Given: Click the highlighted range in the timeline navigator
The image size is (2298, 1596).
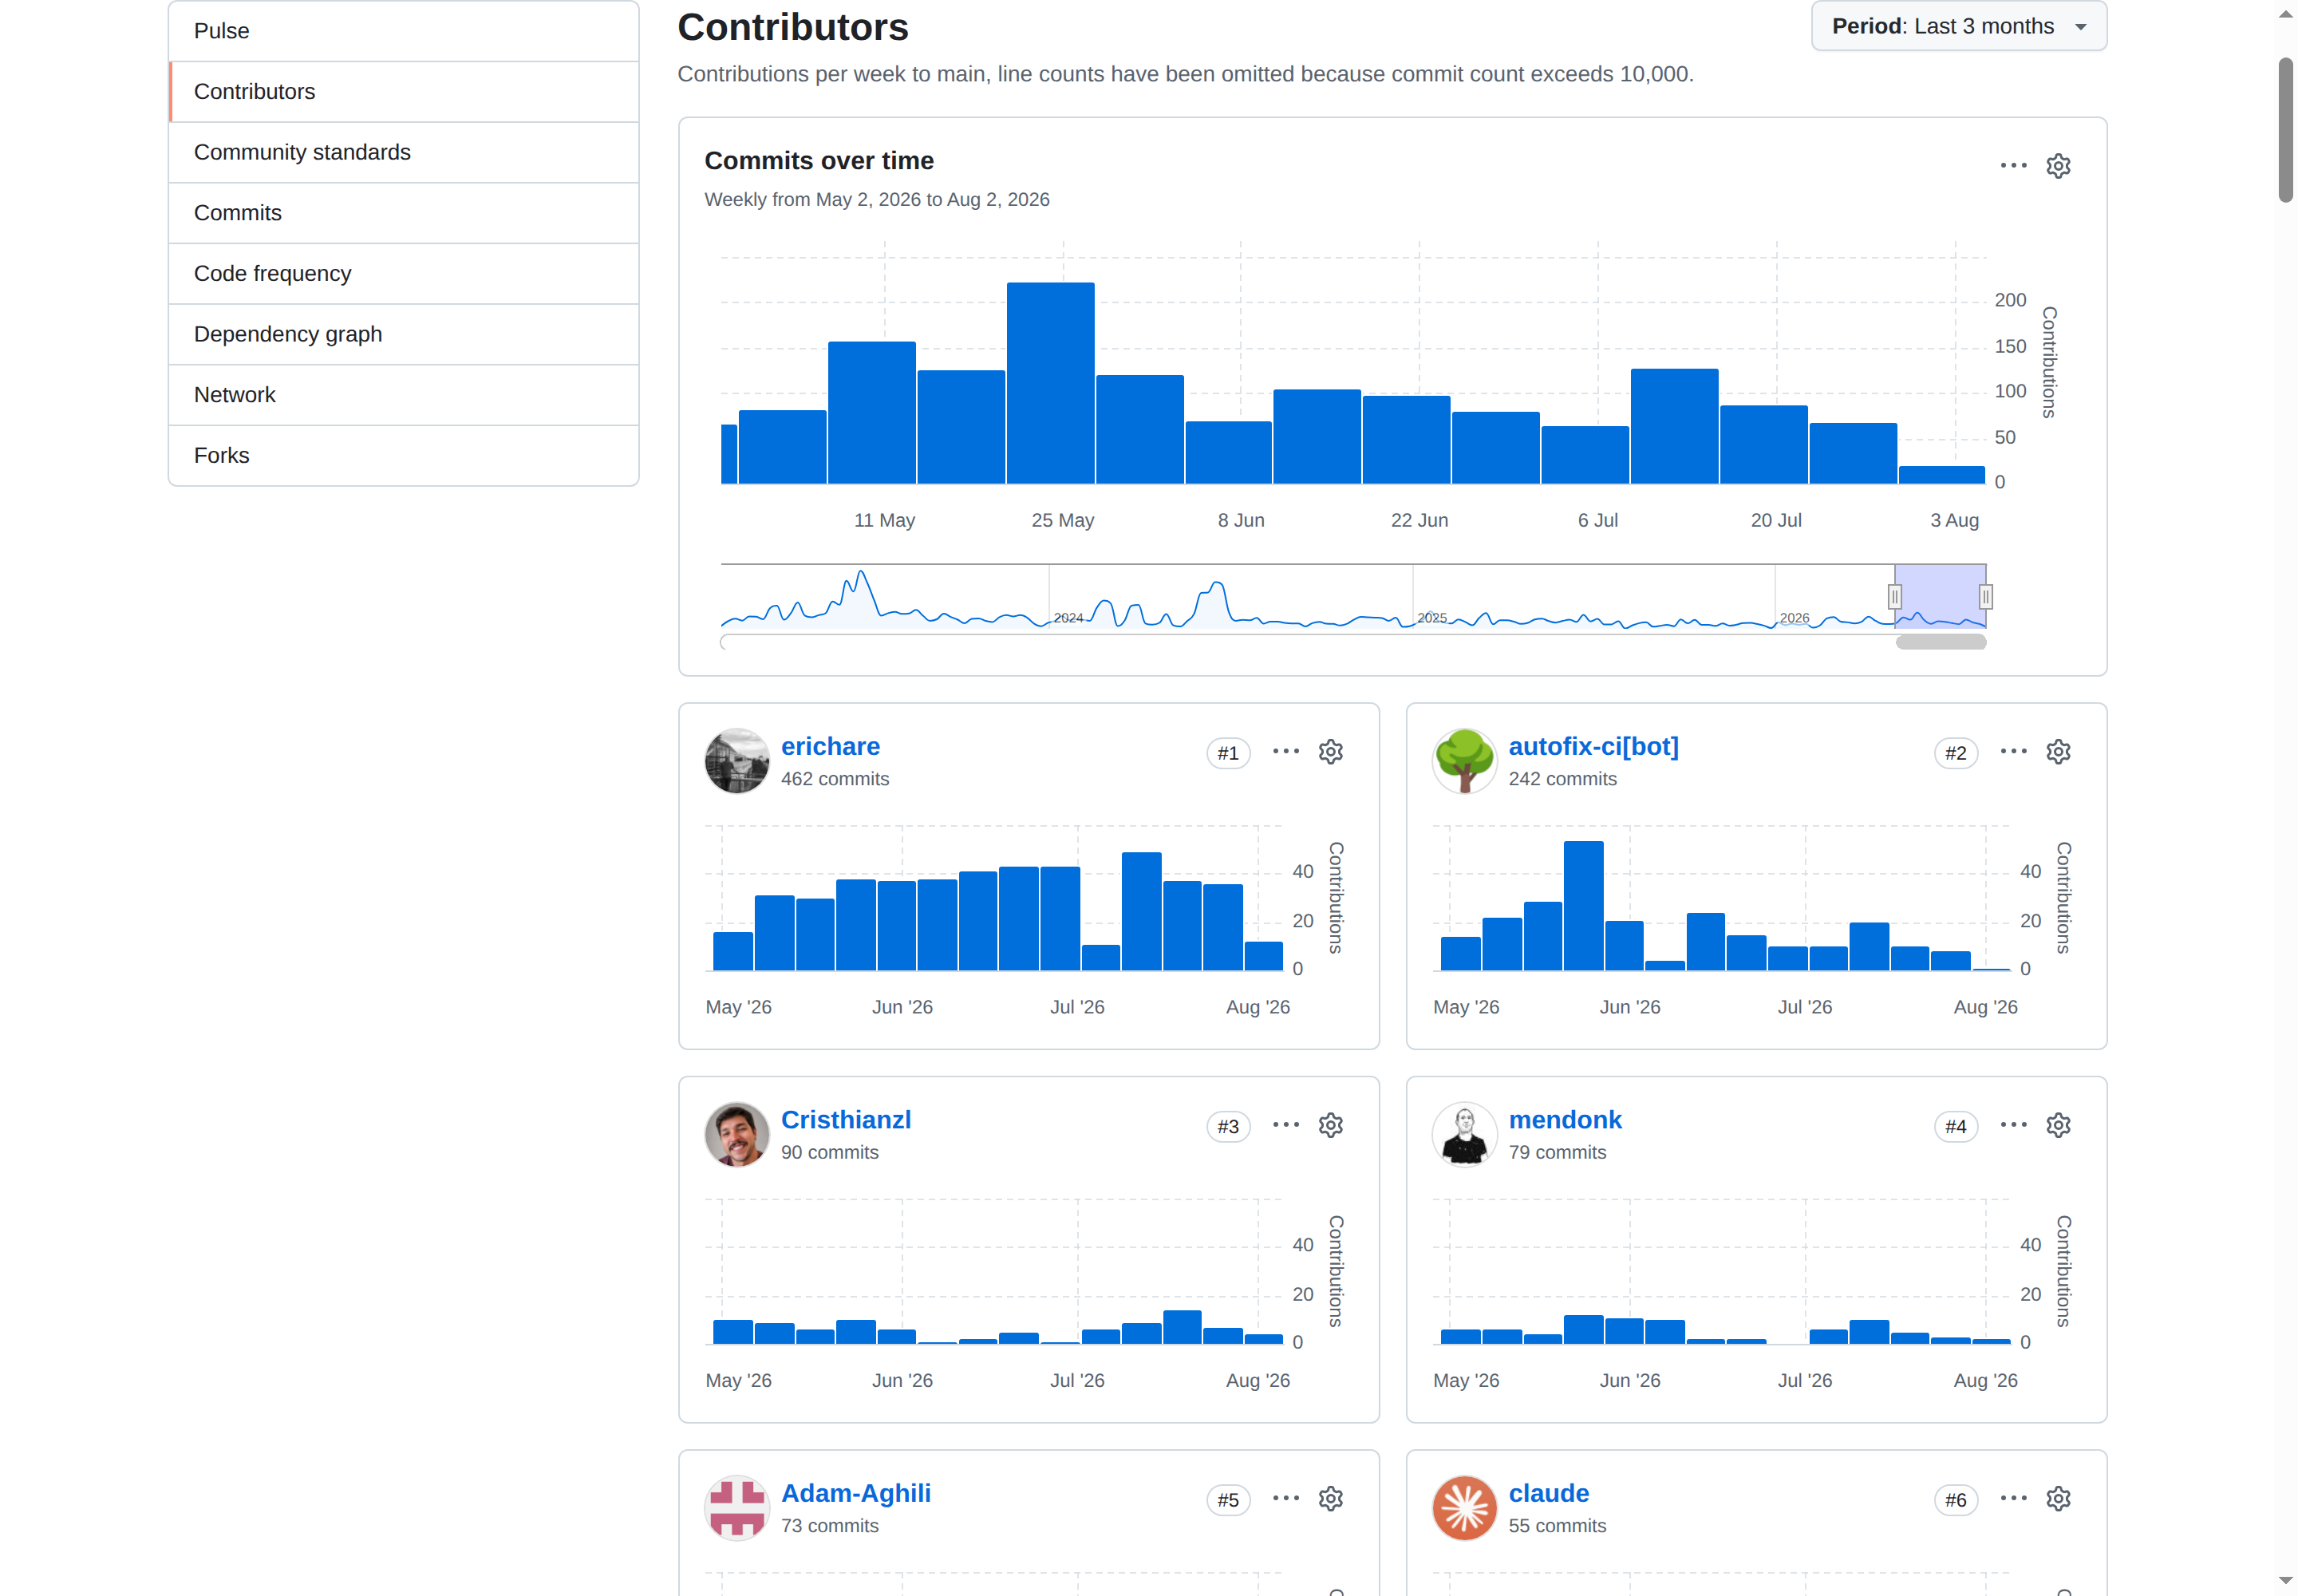Looking at the screenshot, I should point(1940,596).
